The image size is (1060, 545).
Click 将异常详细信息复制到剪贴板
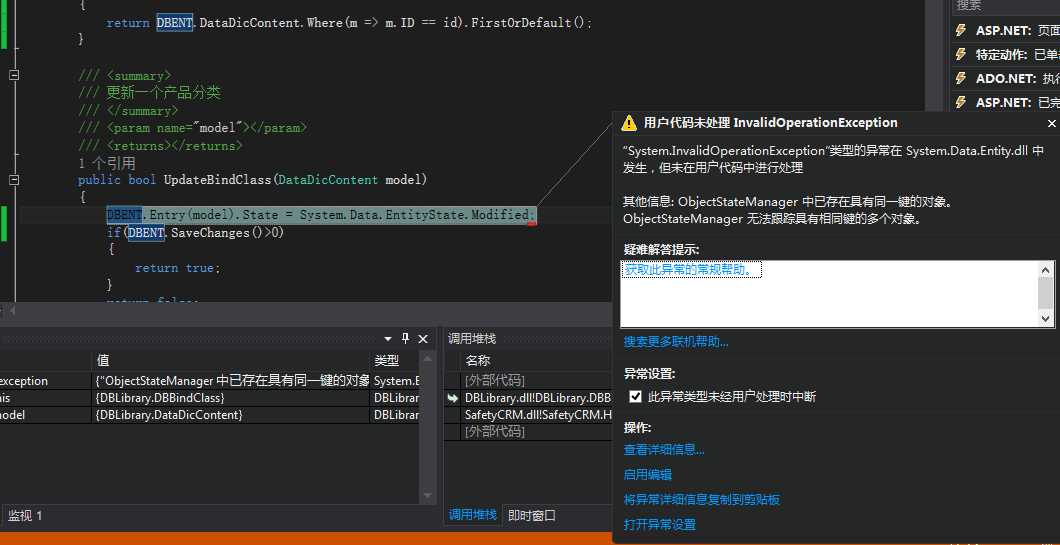(x=702, y=500)
